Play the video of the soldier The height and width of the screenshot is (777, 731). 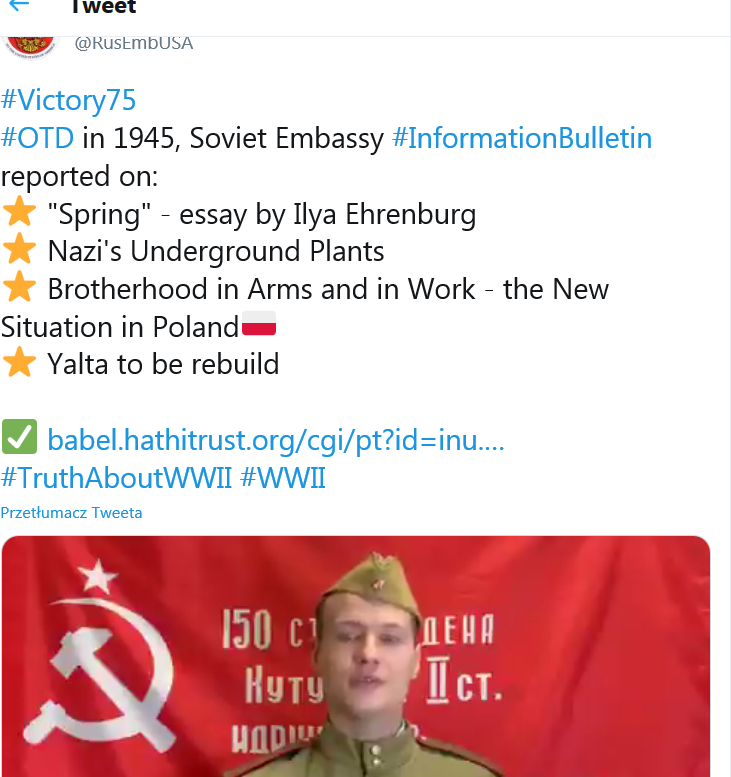[356, 656]
